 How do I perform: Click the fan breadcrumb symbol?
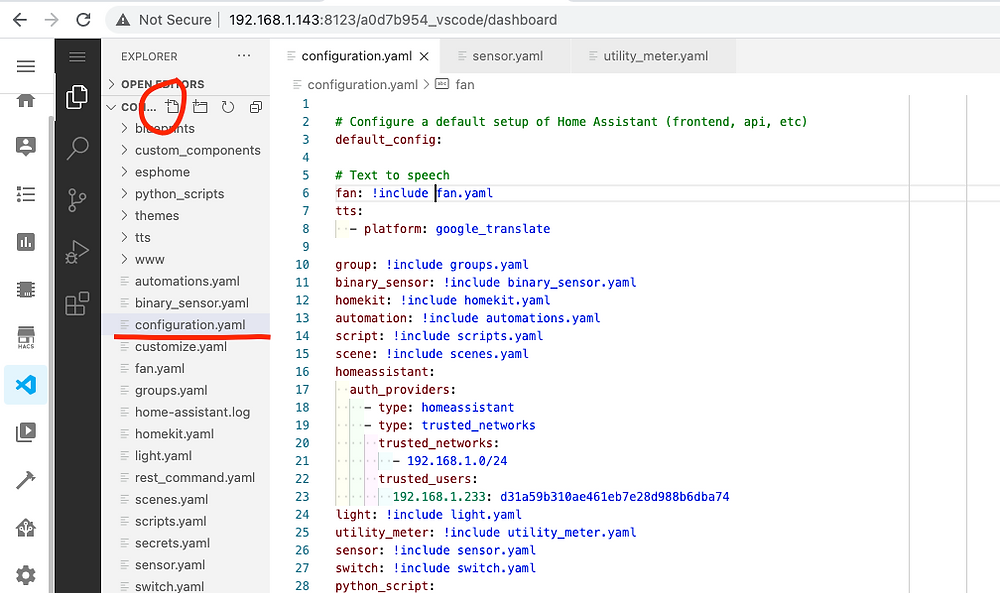(465, 85)
